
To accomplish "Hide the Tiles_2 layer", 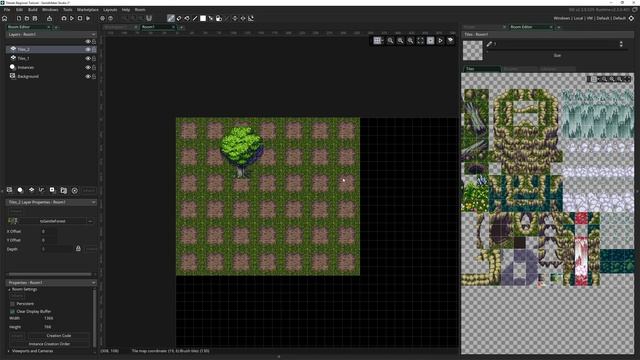I will tap(88, 49).
